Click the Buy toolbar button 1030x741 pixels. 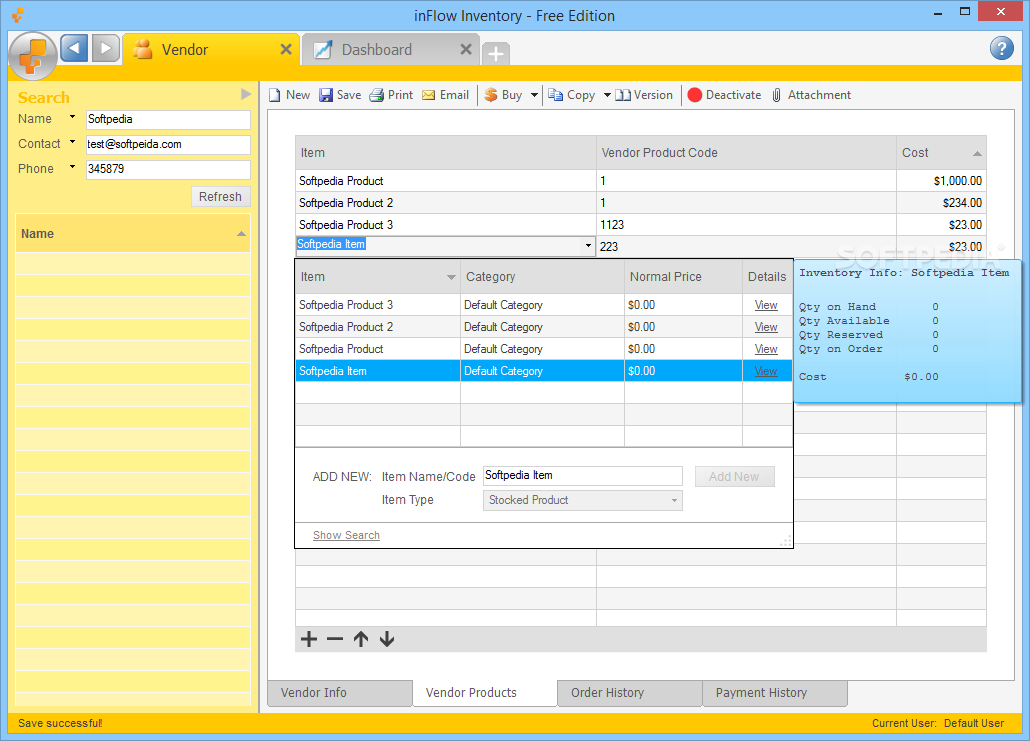point(503,95)
